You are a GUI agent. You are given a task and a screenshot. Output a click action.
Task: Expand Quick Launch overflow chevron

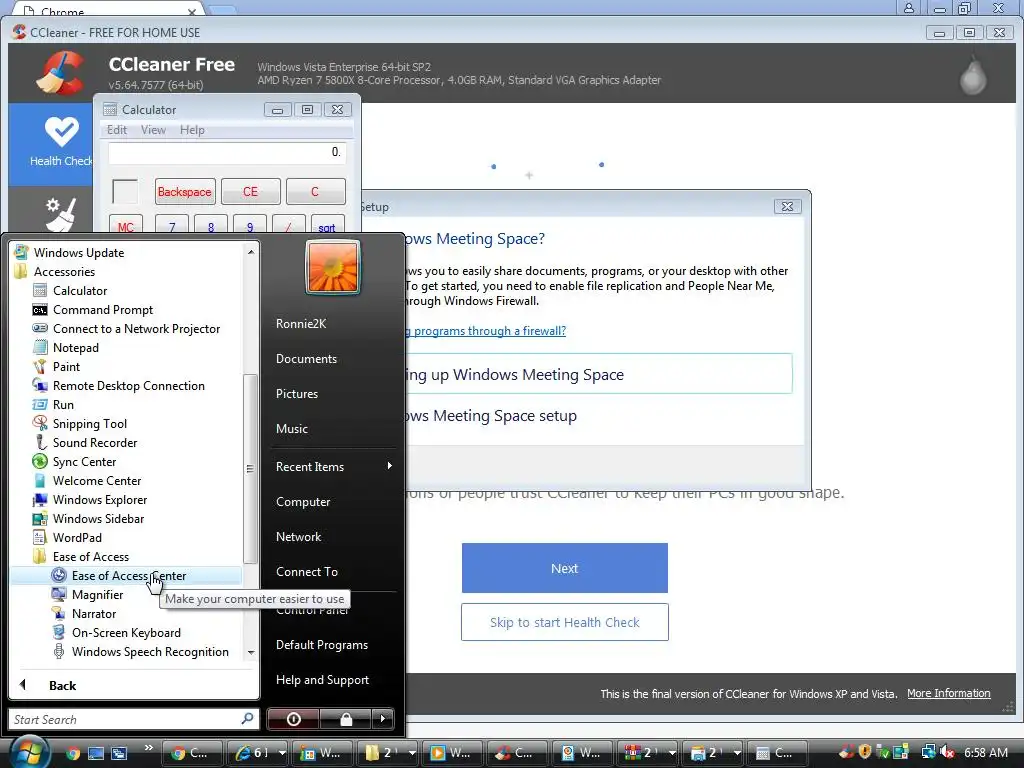point(148,748)
